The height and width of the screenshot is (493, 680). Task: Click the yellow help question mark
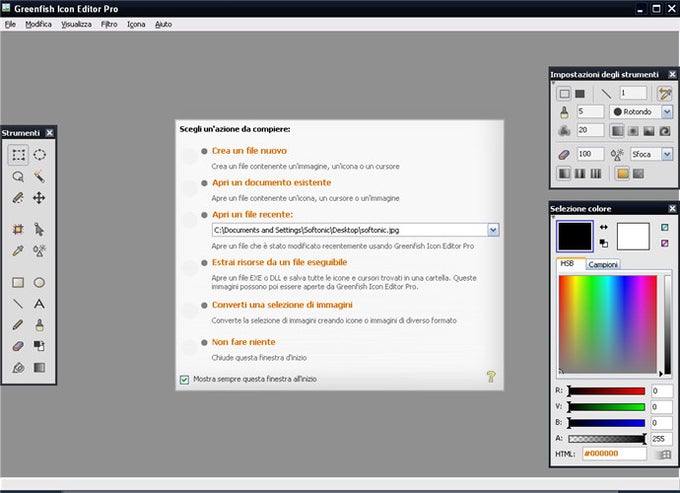click(x=491, y=376)
